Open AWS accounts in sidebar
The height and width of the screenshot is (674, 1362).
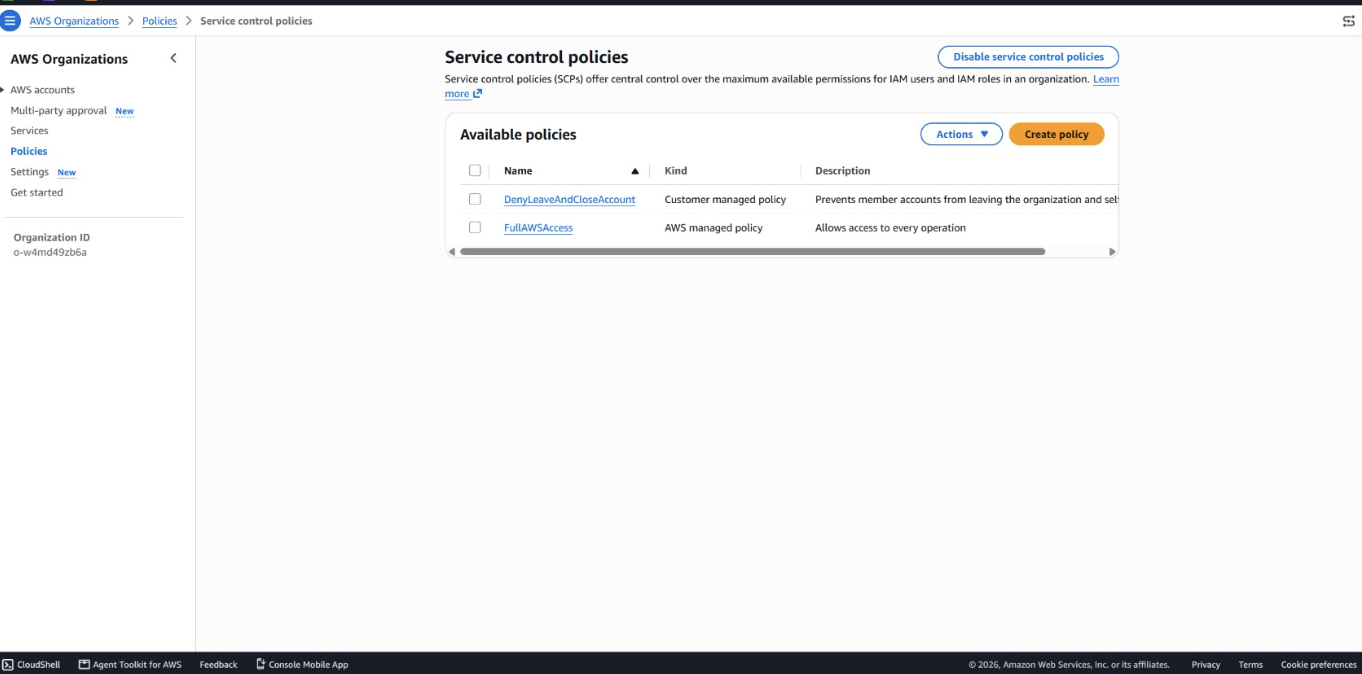(43, 90)
